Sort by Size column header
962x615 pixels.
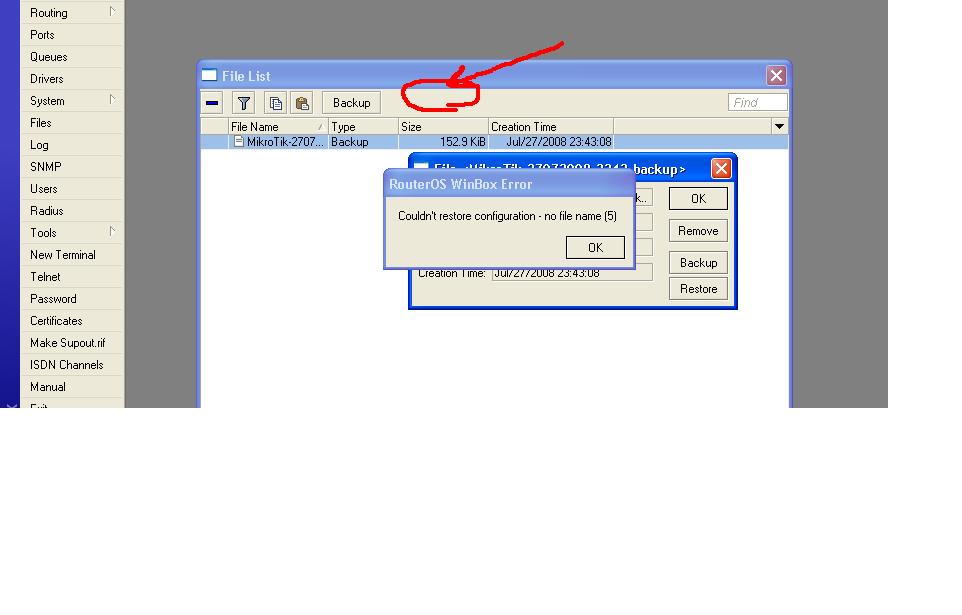444,126
